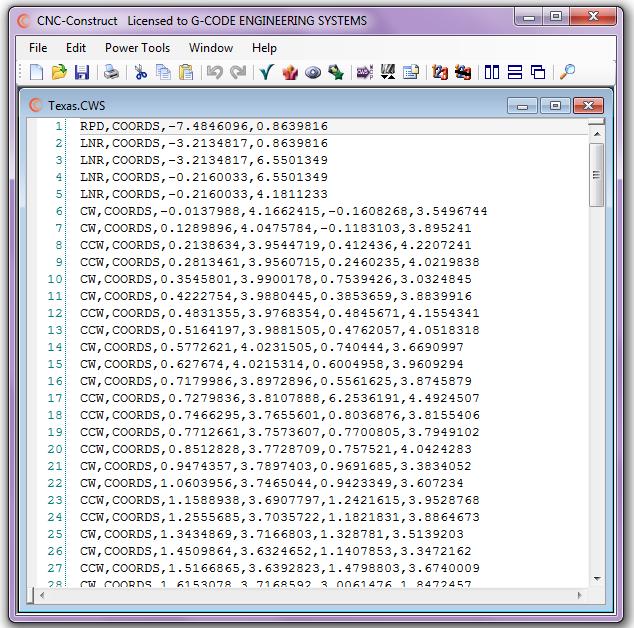Click line 5 text LNR,COORDS,-0.2160033,4.1811233
The width and height of the screenshot is (634, 628).
(x=204, y=194)
